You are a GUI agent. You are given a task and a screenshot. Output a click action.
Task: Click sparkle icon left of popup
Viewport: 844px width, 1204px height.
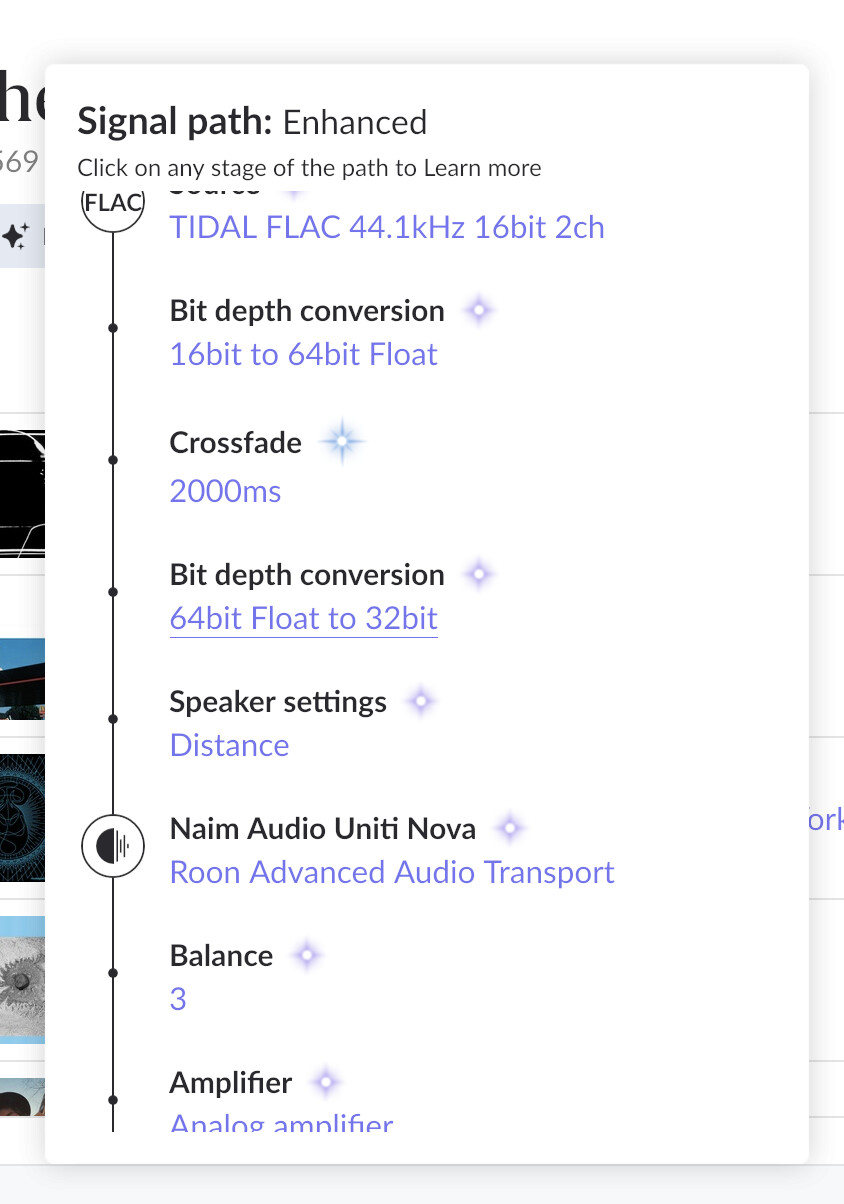15,237
